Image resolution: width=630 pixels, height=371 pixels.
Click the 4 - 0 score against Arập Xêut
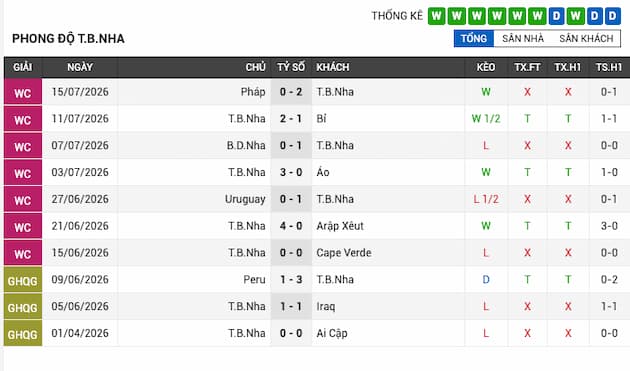291,226
